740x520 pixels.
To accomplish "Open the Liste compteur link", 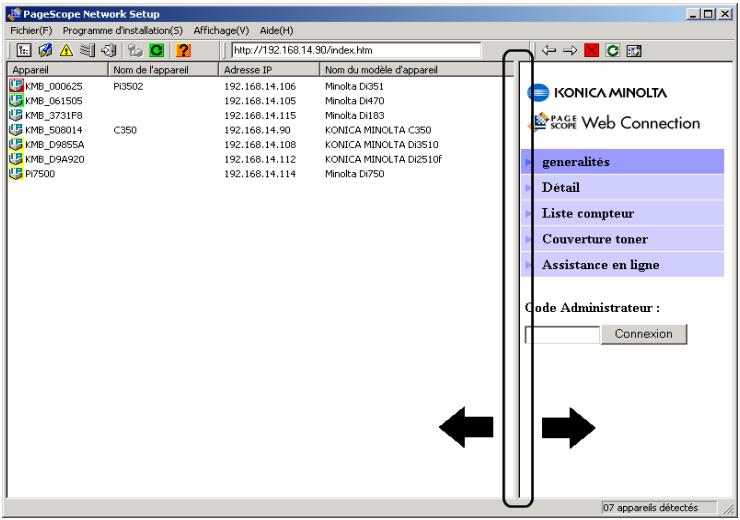I will (x=622, y=213).
